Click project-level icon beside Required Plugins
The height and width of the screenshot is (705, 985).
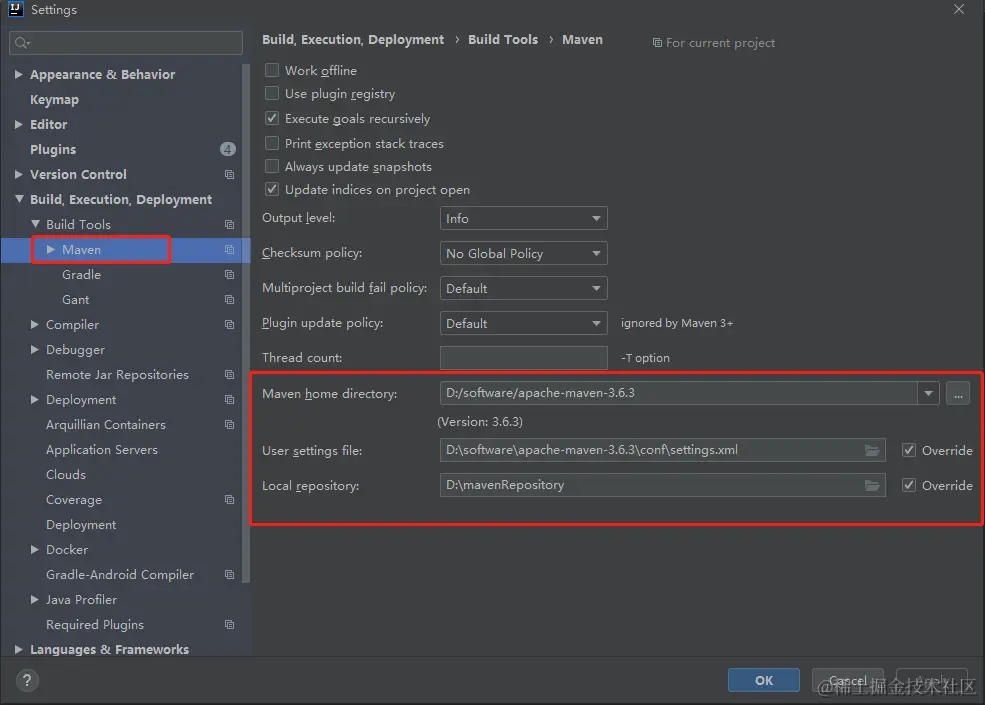[x=229, y=625]
